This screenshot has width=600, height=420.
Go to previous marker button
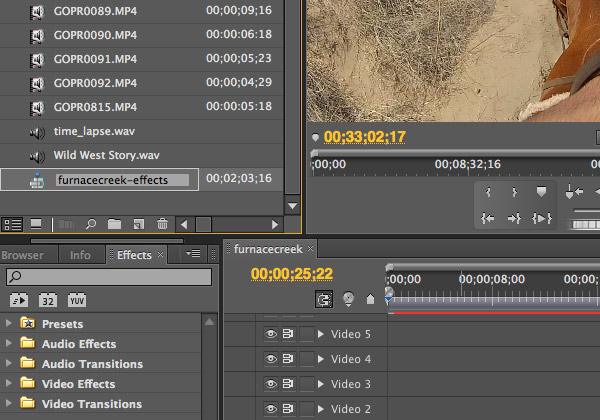574,191
